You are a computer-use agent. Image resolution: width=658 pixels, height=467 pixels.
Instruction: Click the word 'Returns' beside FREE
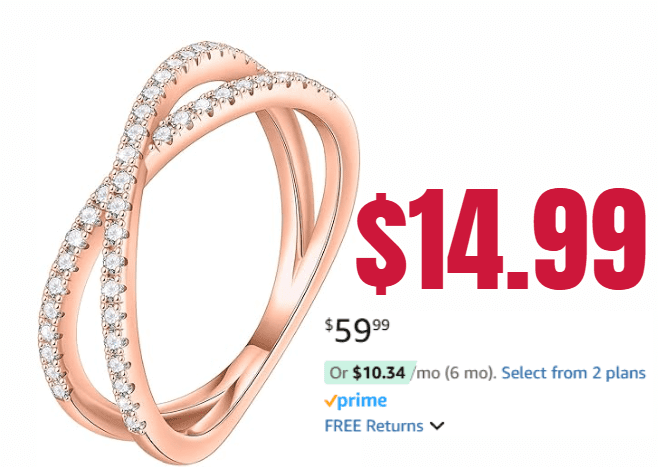[x=394, y=426]
